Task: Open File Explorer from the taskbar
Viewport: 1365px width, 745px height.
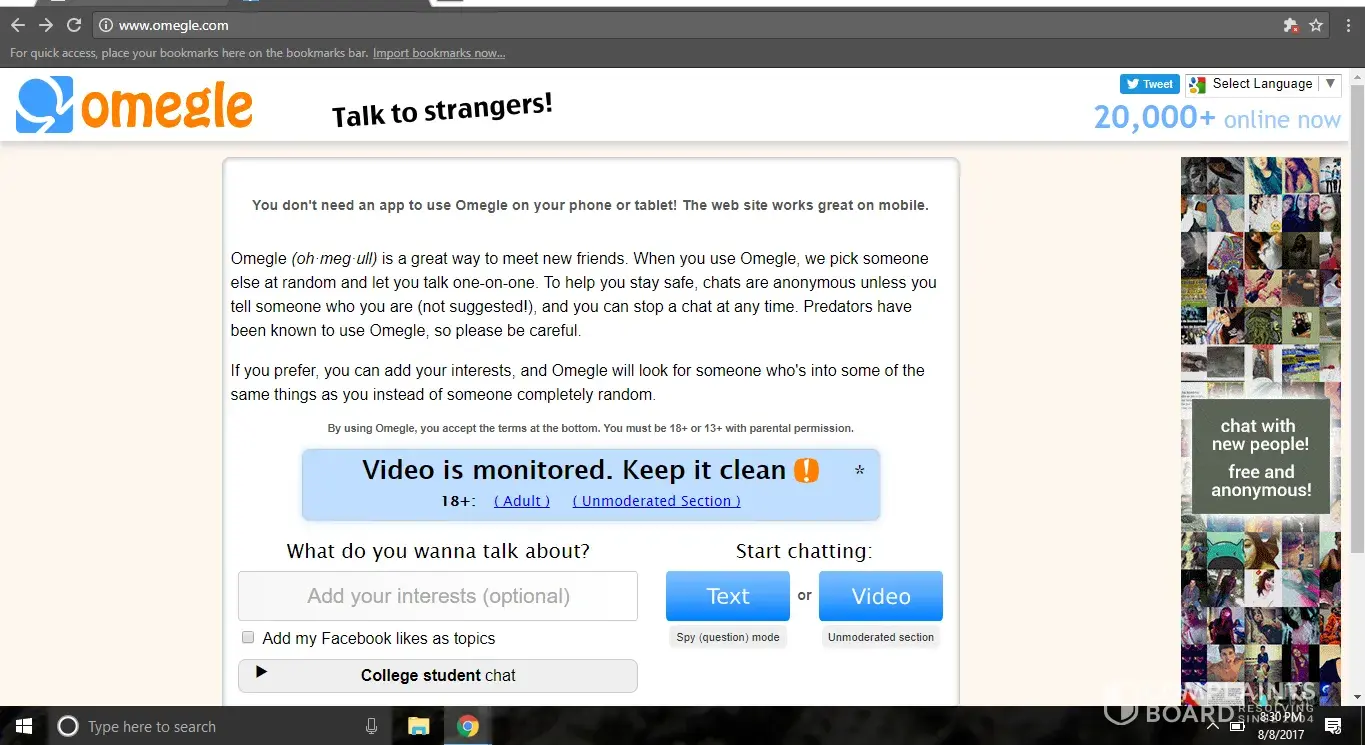Action: pos(418,727)
